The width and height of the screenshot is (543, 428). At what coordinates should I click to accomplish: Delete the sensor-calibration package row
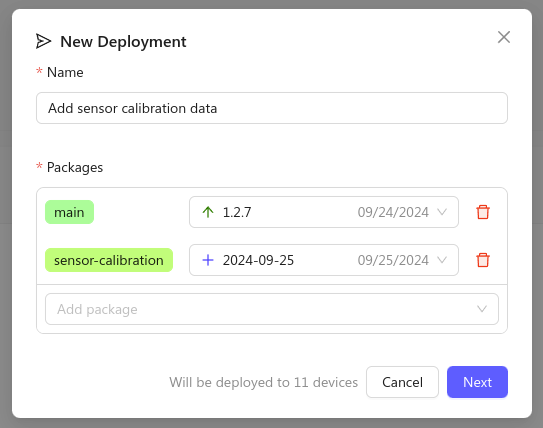483,260
